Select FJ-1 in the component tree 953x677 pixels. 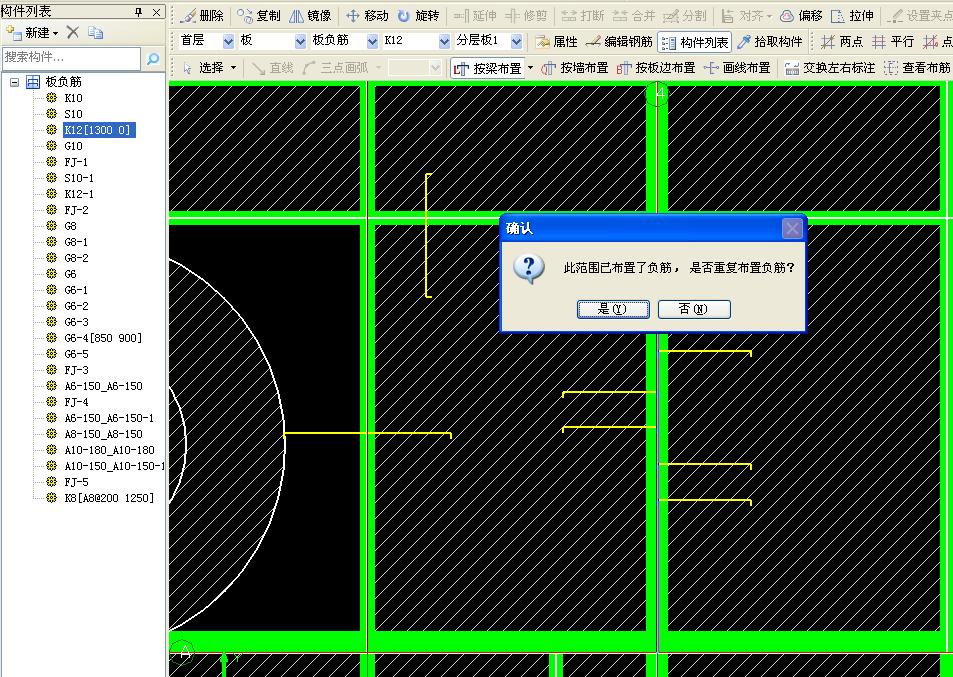(x=76, y=162)
